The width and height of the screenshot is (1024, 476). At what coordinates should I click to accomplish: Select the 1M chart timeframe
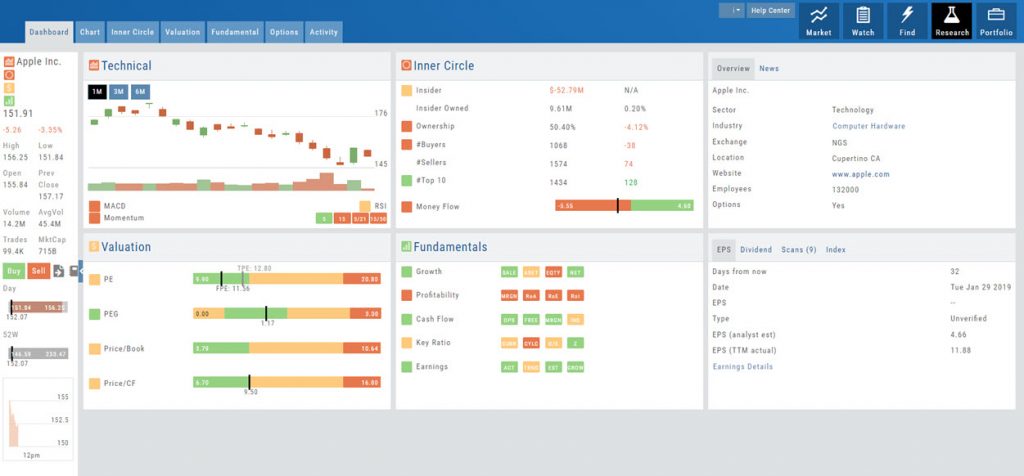click(x=97, y=92)
